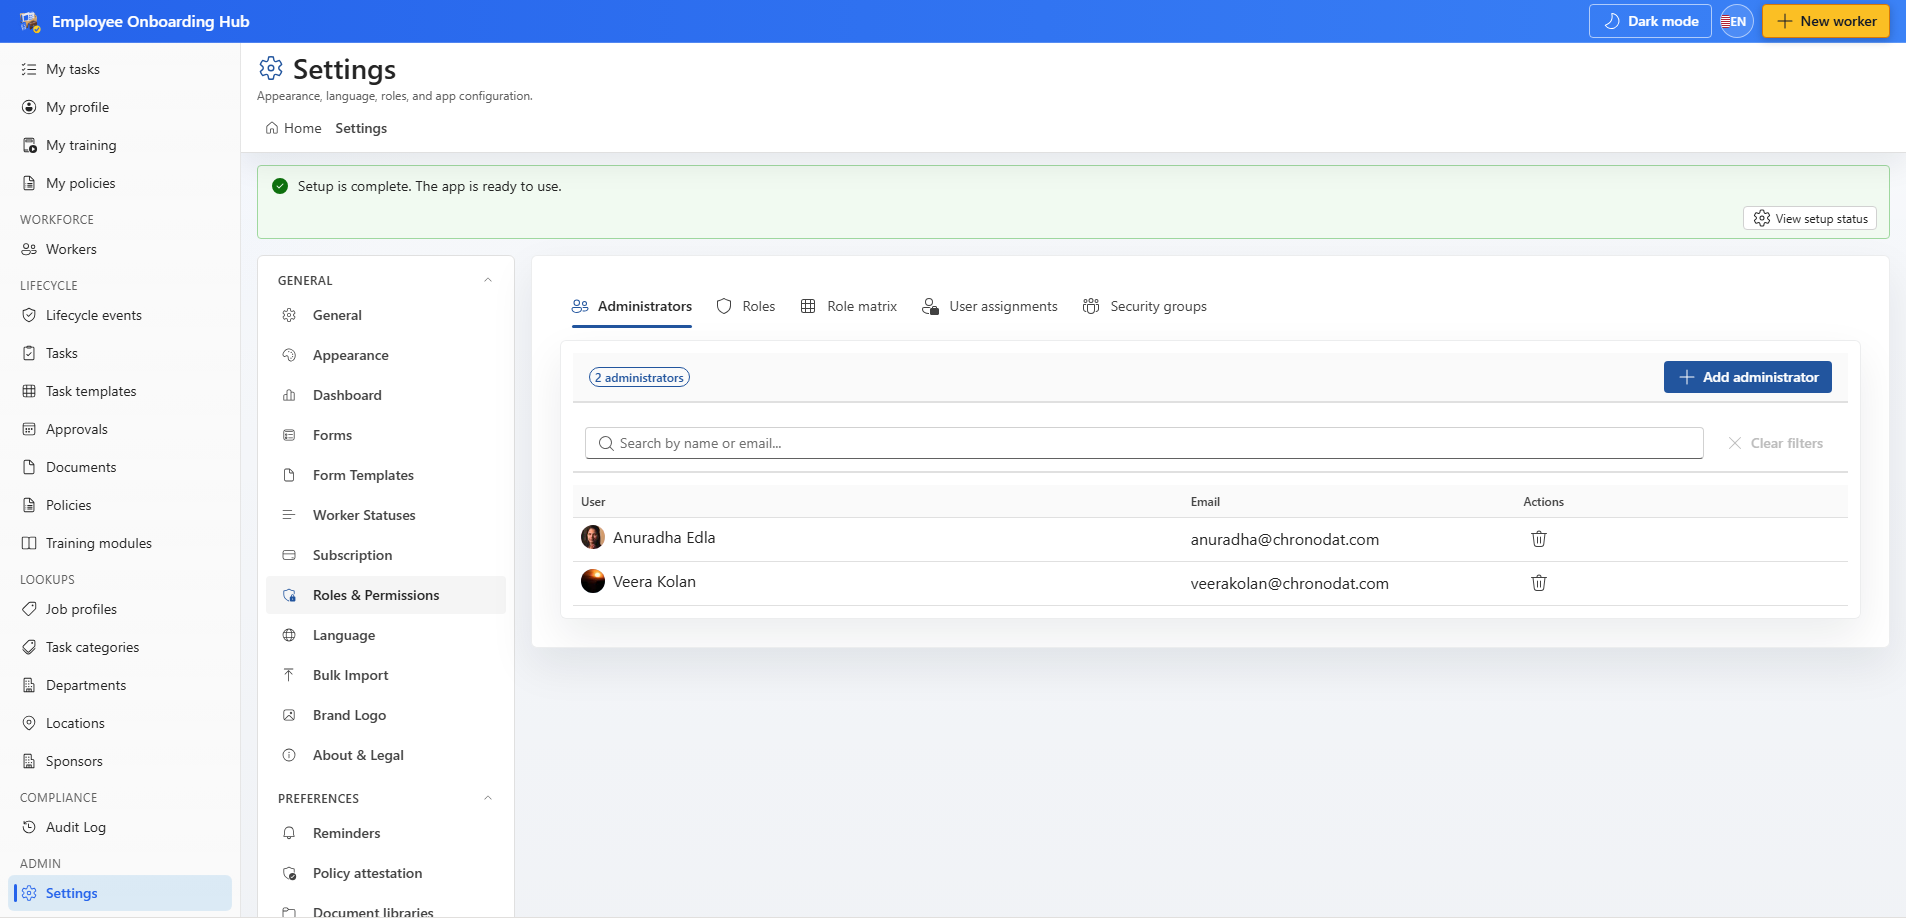Viewport: 1906px width, 918px height.
Task: Open Bulk Import settings
Action: 386,675
